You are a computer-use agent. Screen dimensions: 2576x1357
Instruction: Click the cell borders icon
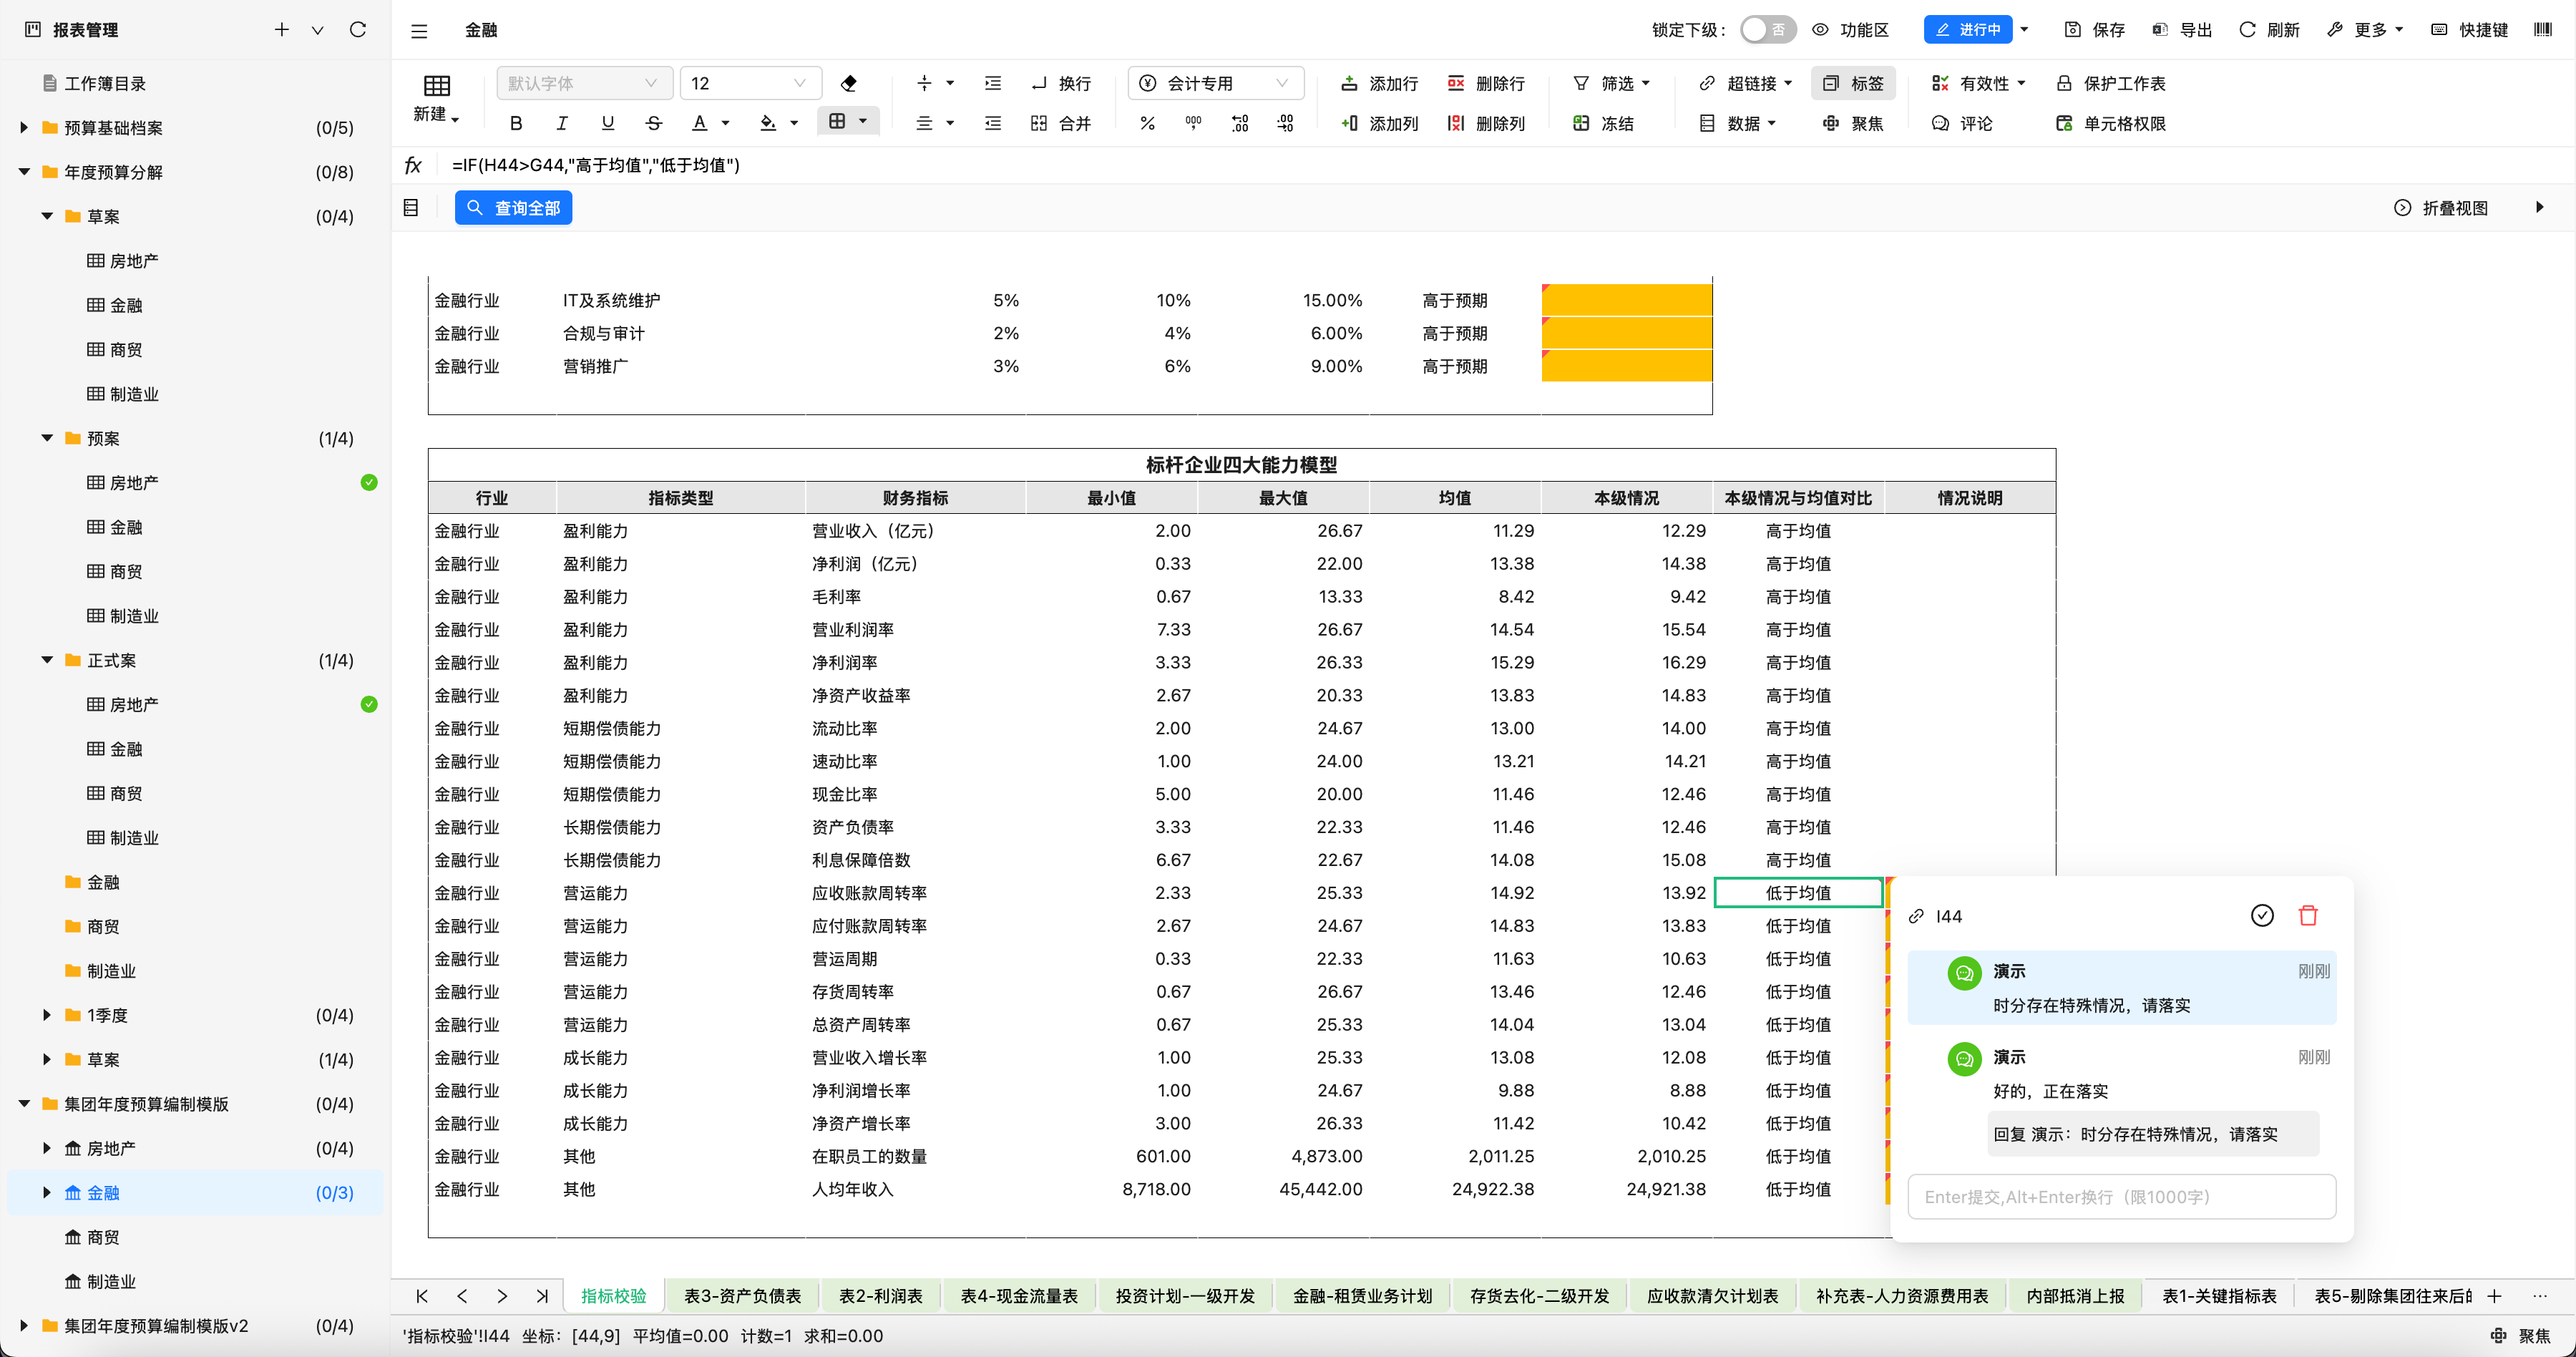click(838, 122)
